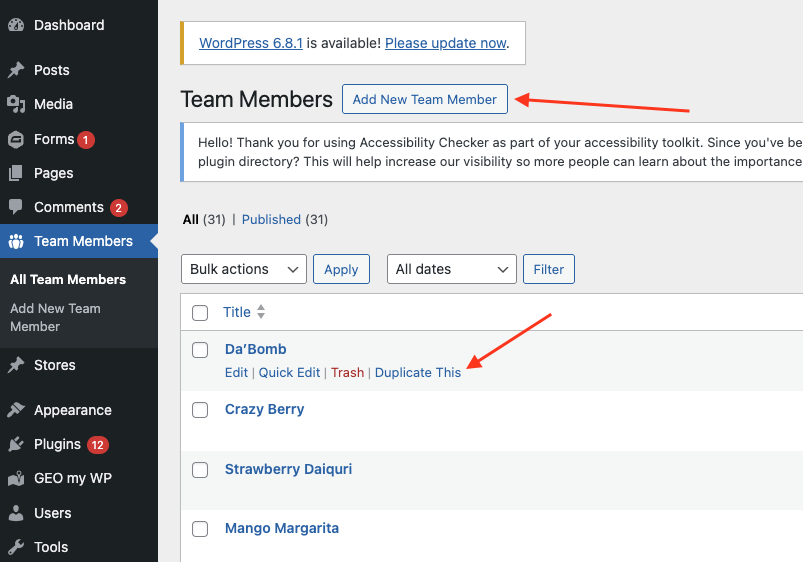Click Edit under Da'Bomb
Image resolution: width=803 pixels, height=562 pixels.
(236, 372)
